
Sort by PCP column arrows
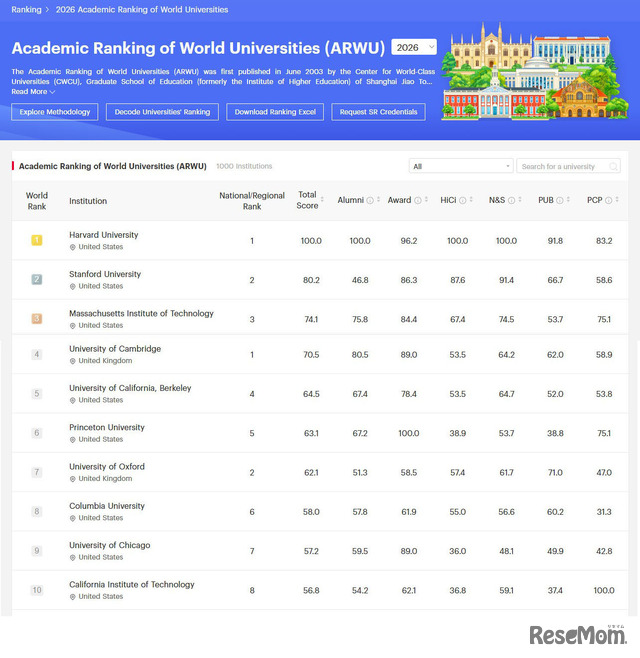(x=617, y=200)
